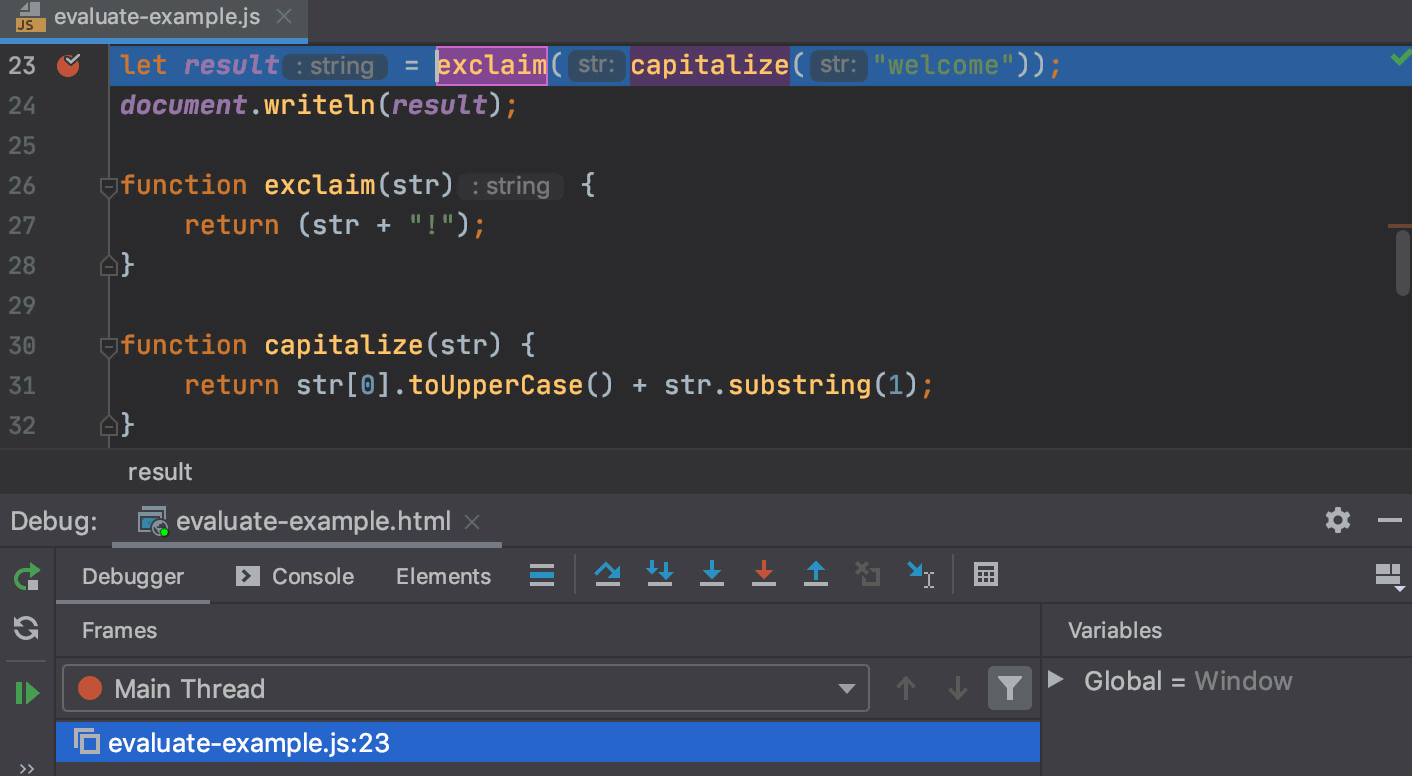Resume program with green play icon

27,692
